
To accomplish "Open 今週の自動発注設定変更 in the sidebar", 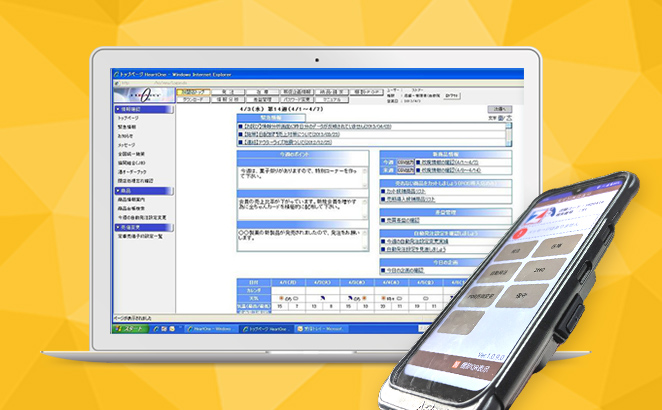I will 142,217.
